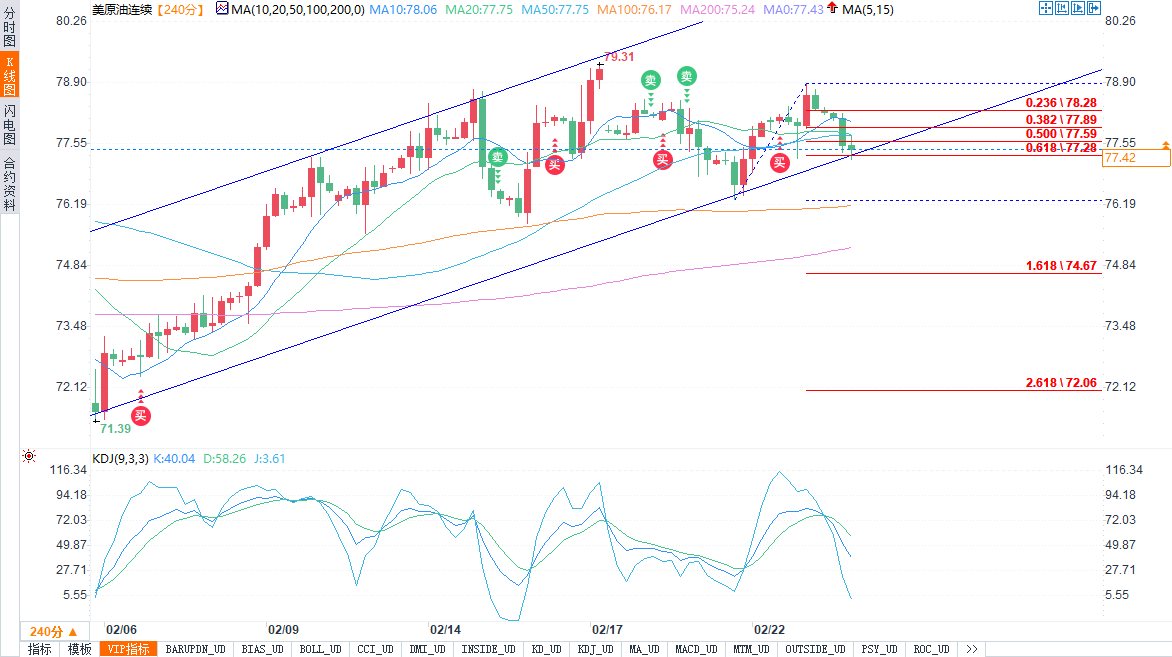Apply the KD_UD indicator
The image size is (1172, 657).
coord(546,649)
